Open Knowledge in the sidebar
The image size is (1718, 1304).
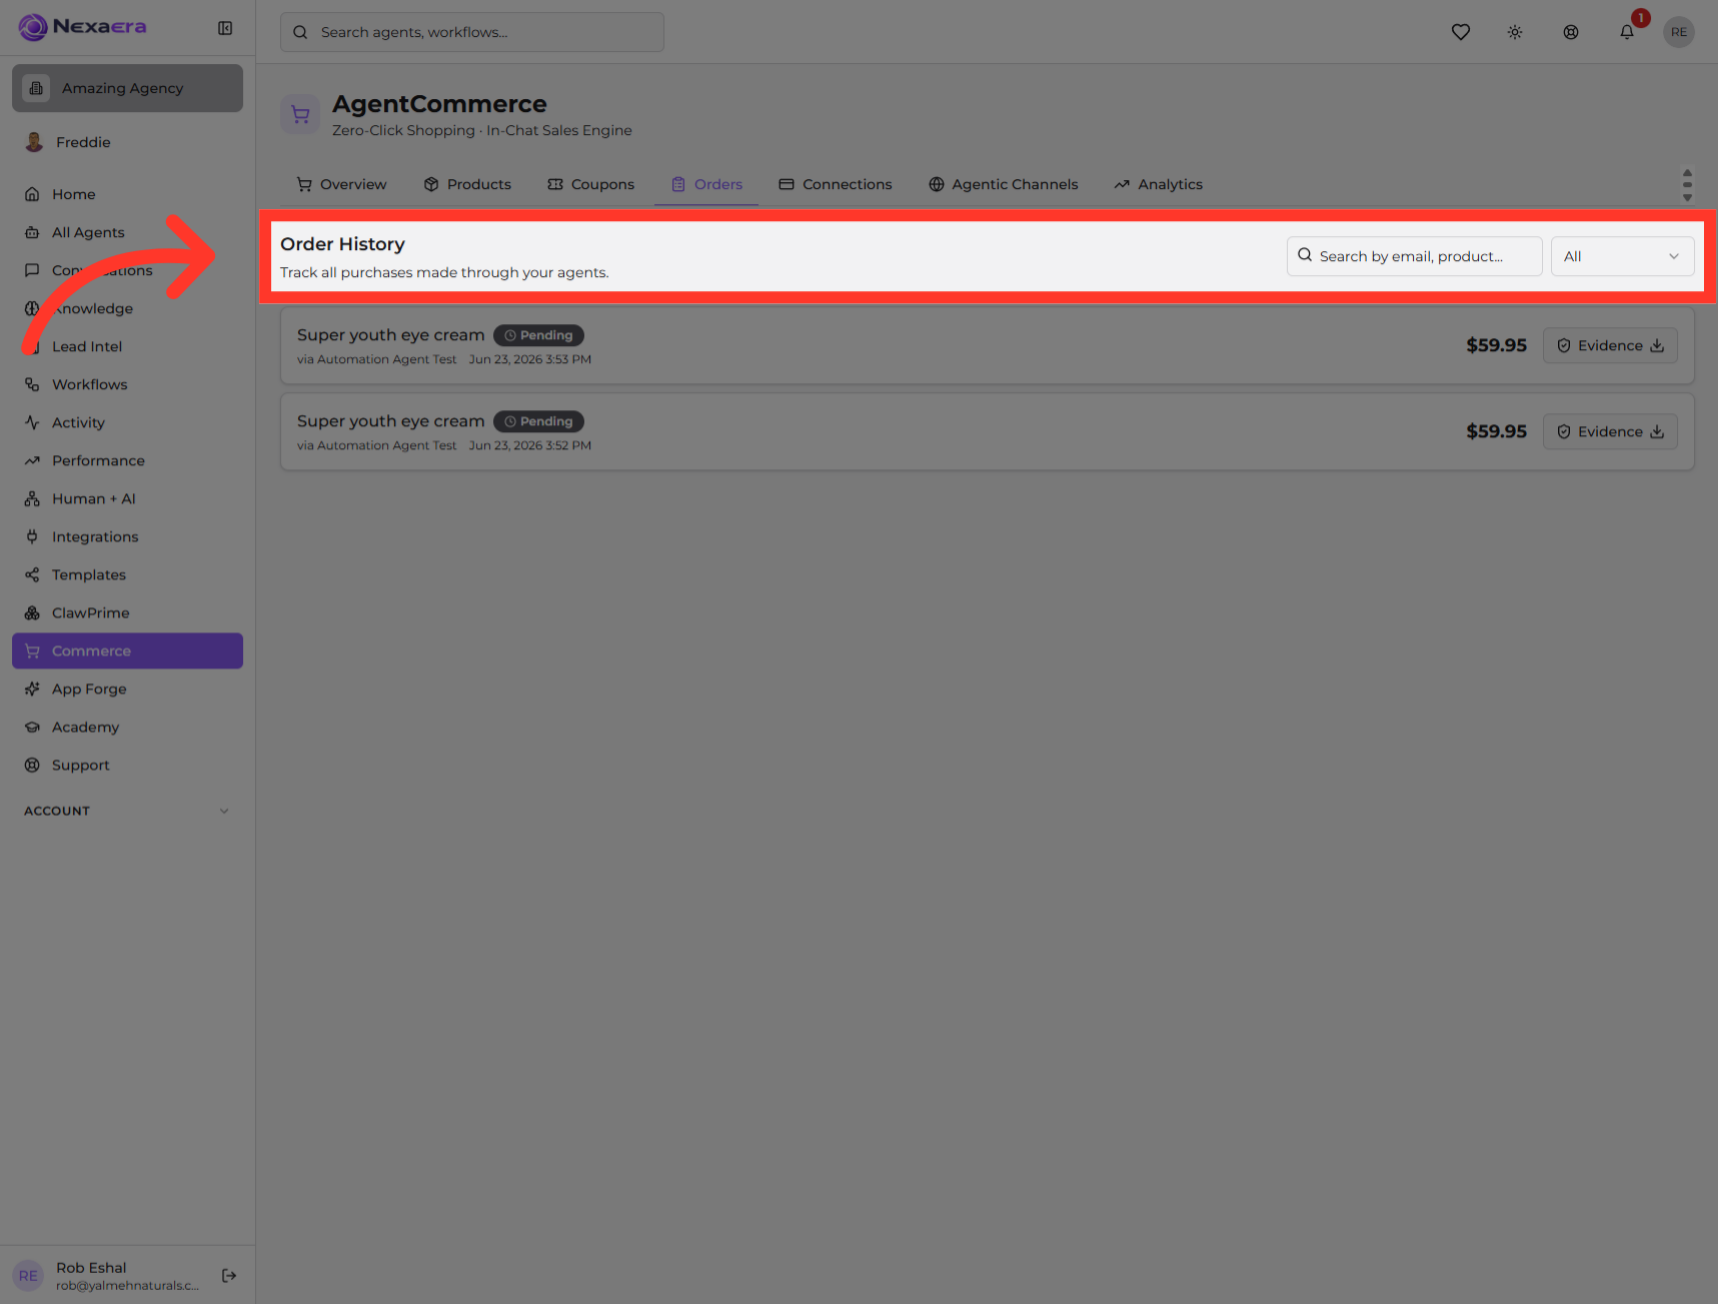click(x=127, y=308)
